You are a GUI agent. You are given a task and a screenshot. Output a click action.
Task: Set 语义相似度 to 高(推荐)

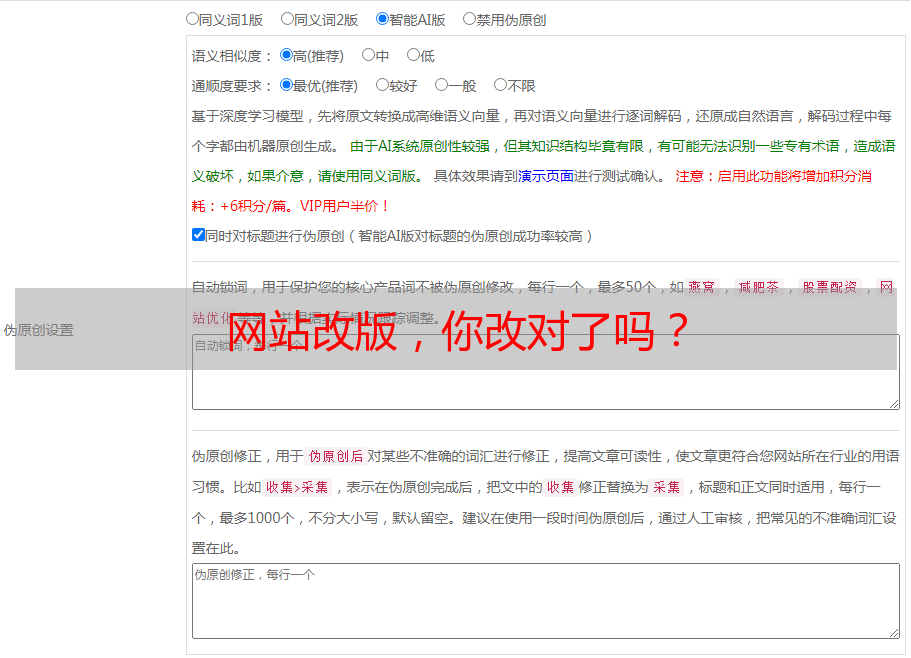pyautogui.click(x=286, y=55)
